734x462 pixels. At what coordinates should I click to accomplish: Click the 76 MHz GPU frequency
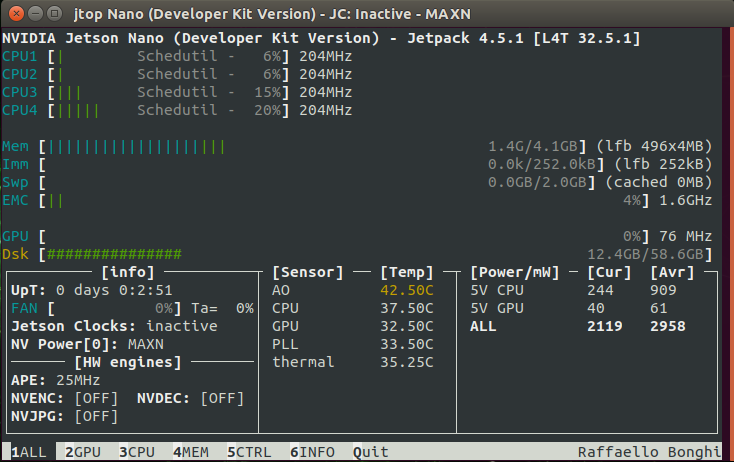tap(686, 236)
